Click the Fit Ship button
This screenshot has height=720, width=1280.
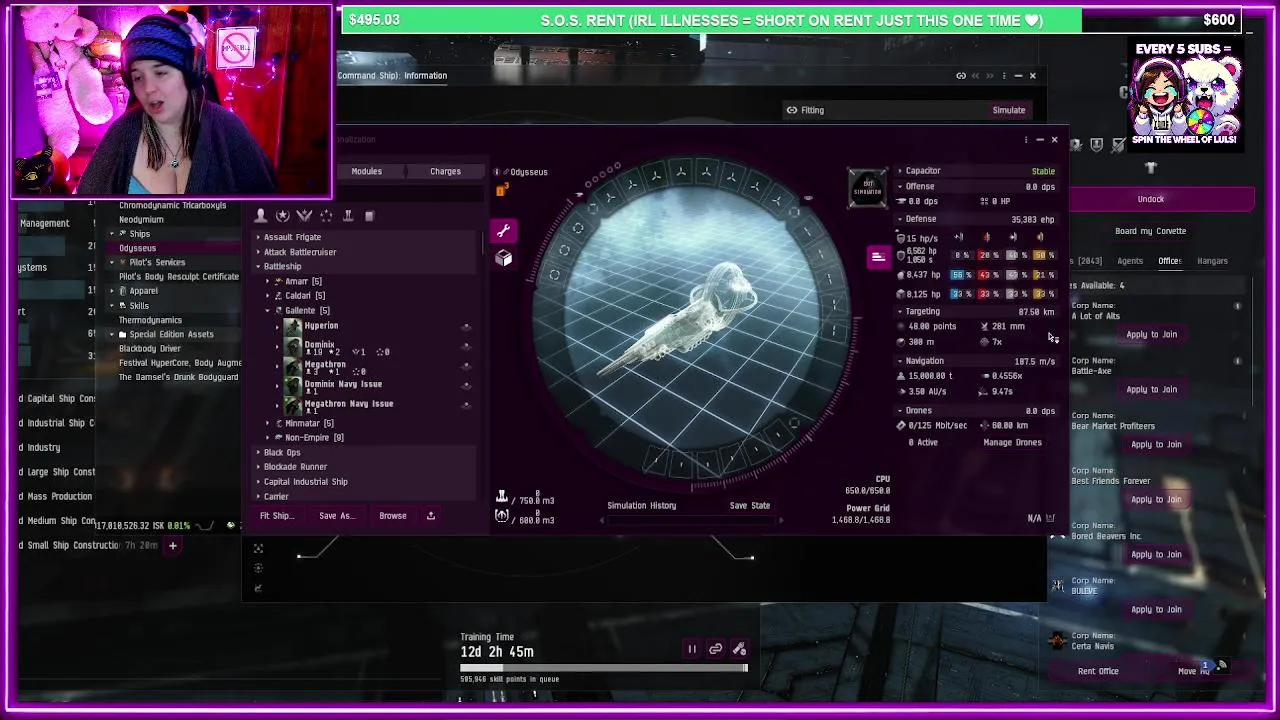[277, 516]
